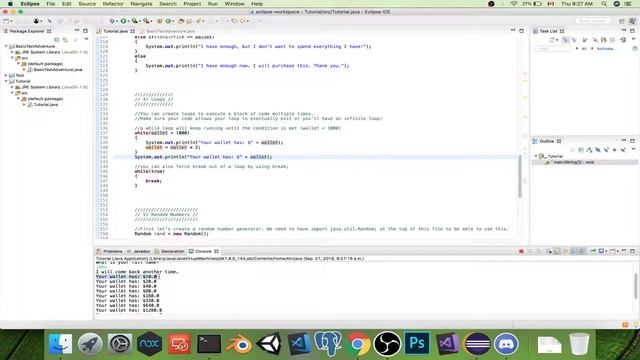Viewport: 640px width, 360px height.
Task: Open the Refactor menu
Action: [113, 4]
